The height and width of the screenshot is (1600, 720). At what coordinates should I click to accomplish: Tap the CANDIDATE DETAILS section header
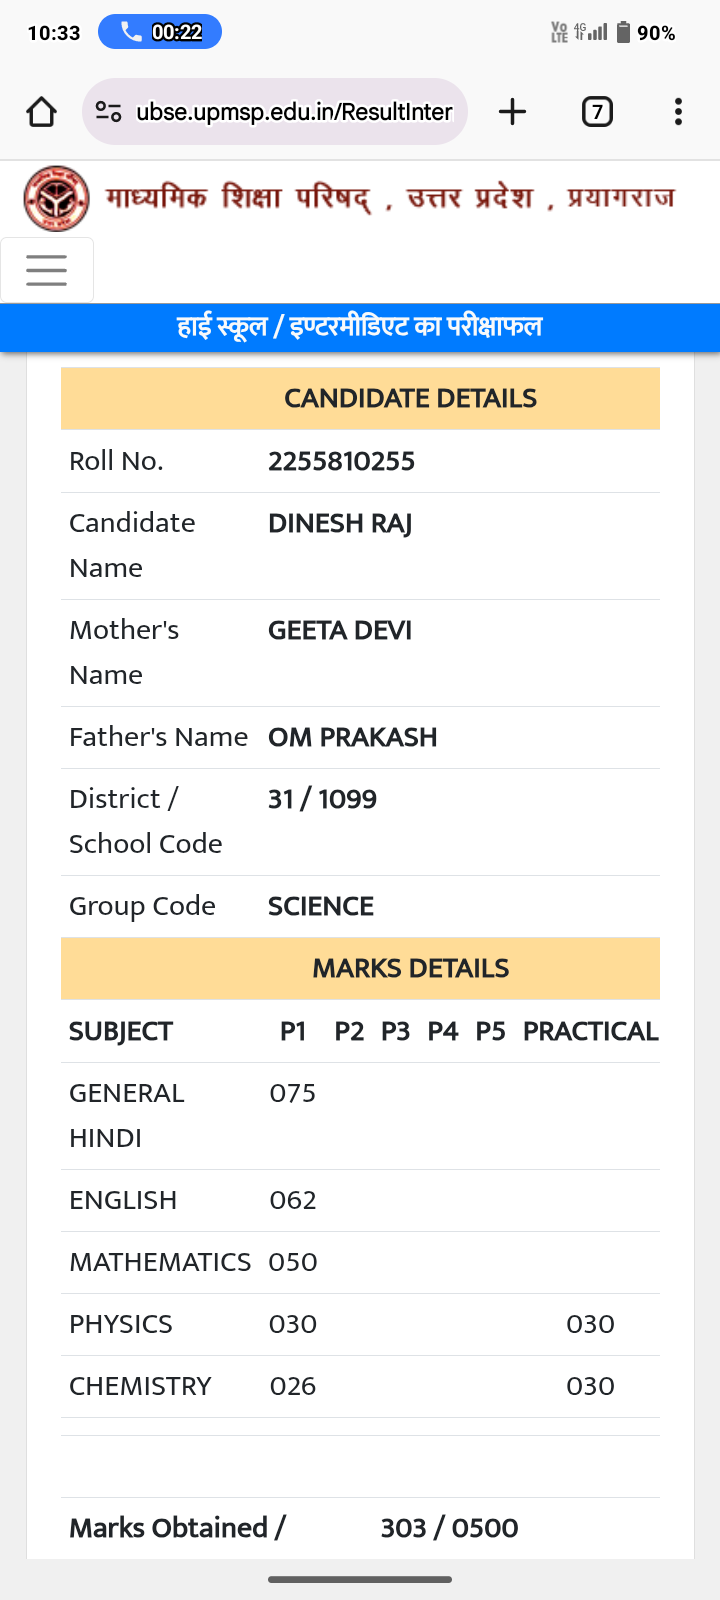[x=410, y=398]
